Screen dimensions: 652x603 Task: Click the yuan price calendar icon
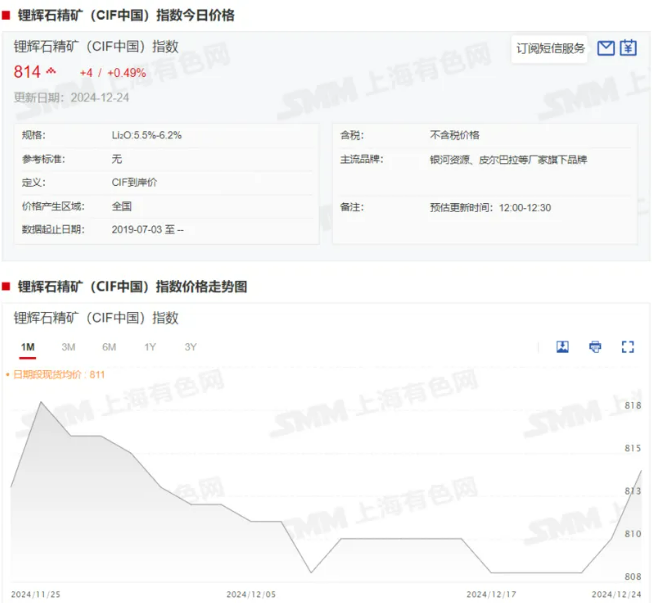[628, 48]
